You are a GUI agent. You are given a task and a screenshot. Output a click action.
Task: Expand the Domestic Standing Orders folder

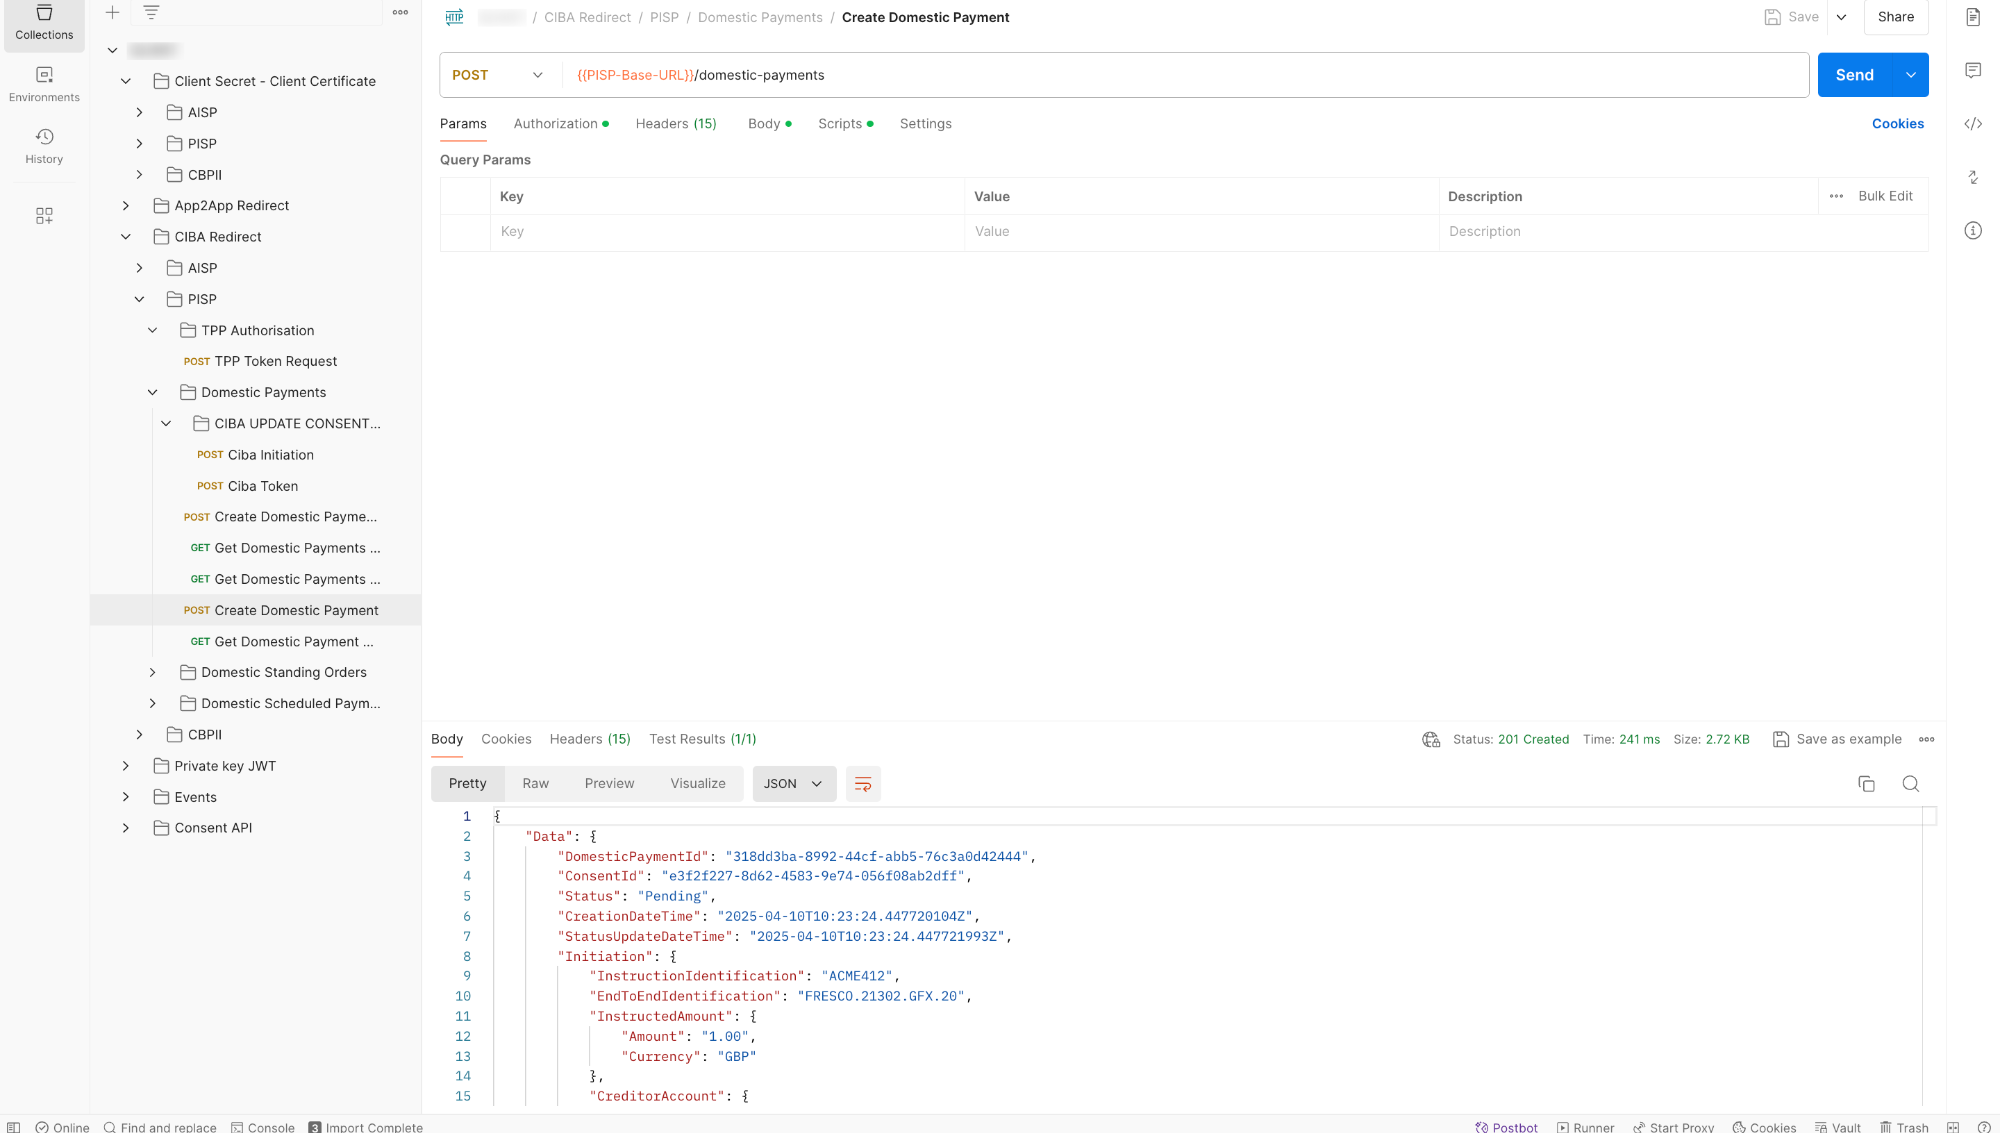click(x=153, y=673)
